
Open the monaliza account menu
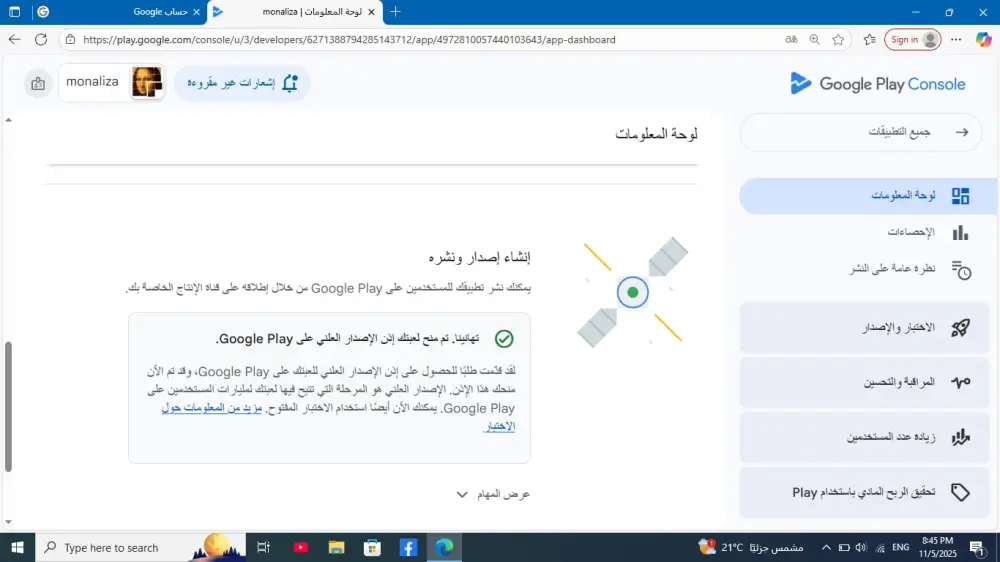click(x=112, y=82)
